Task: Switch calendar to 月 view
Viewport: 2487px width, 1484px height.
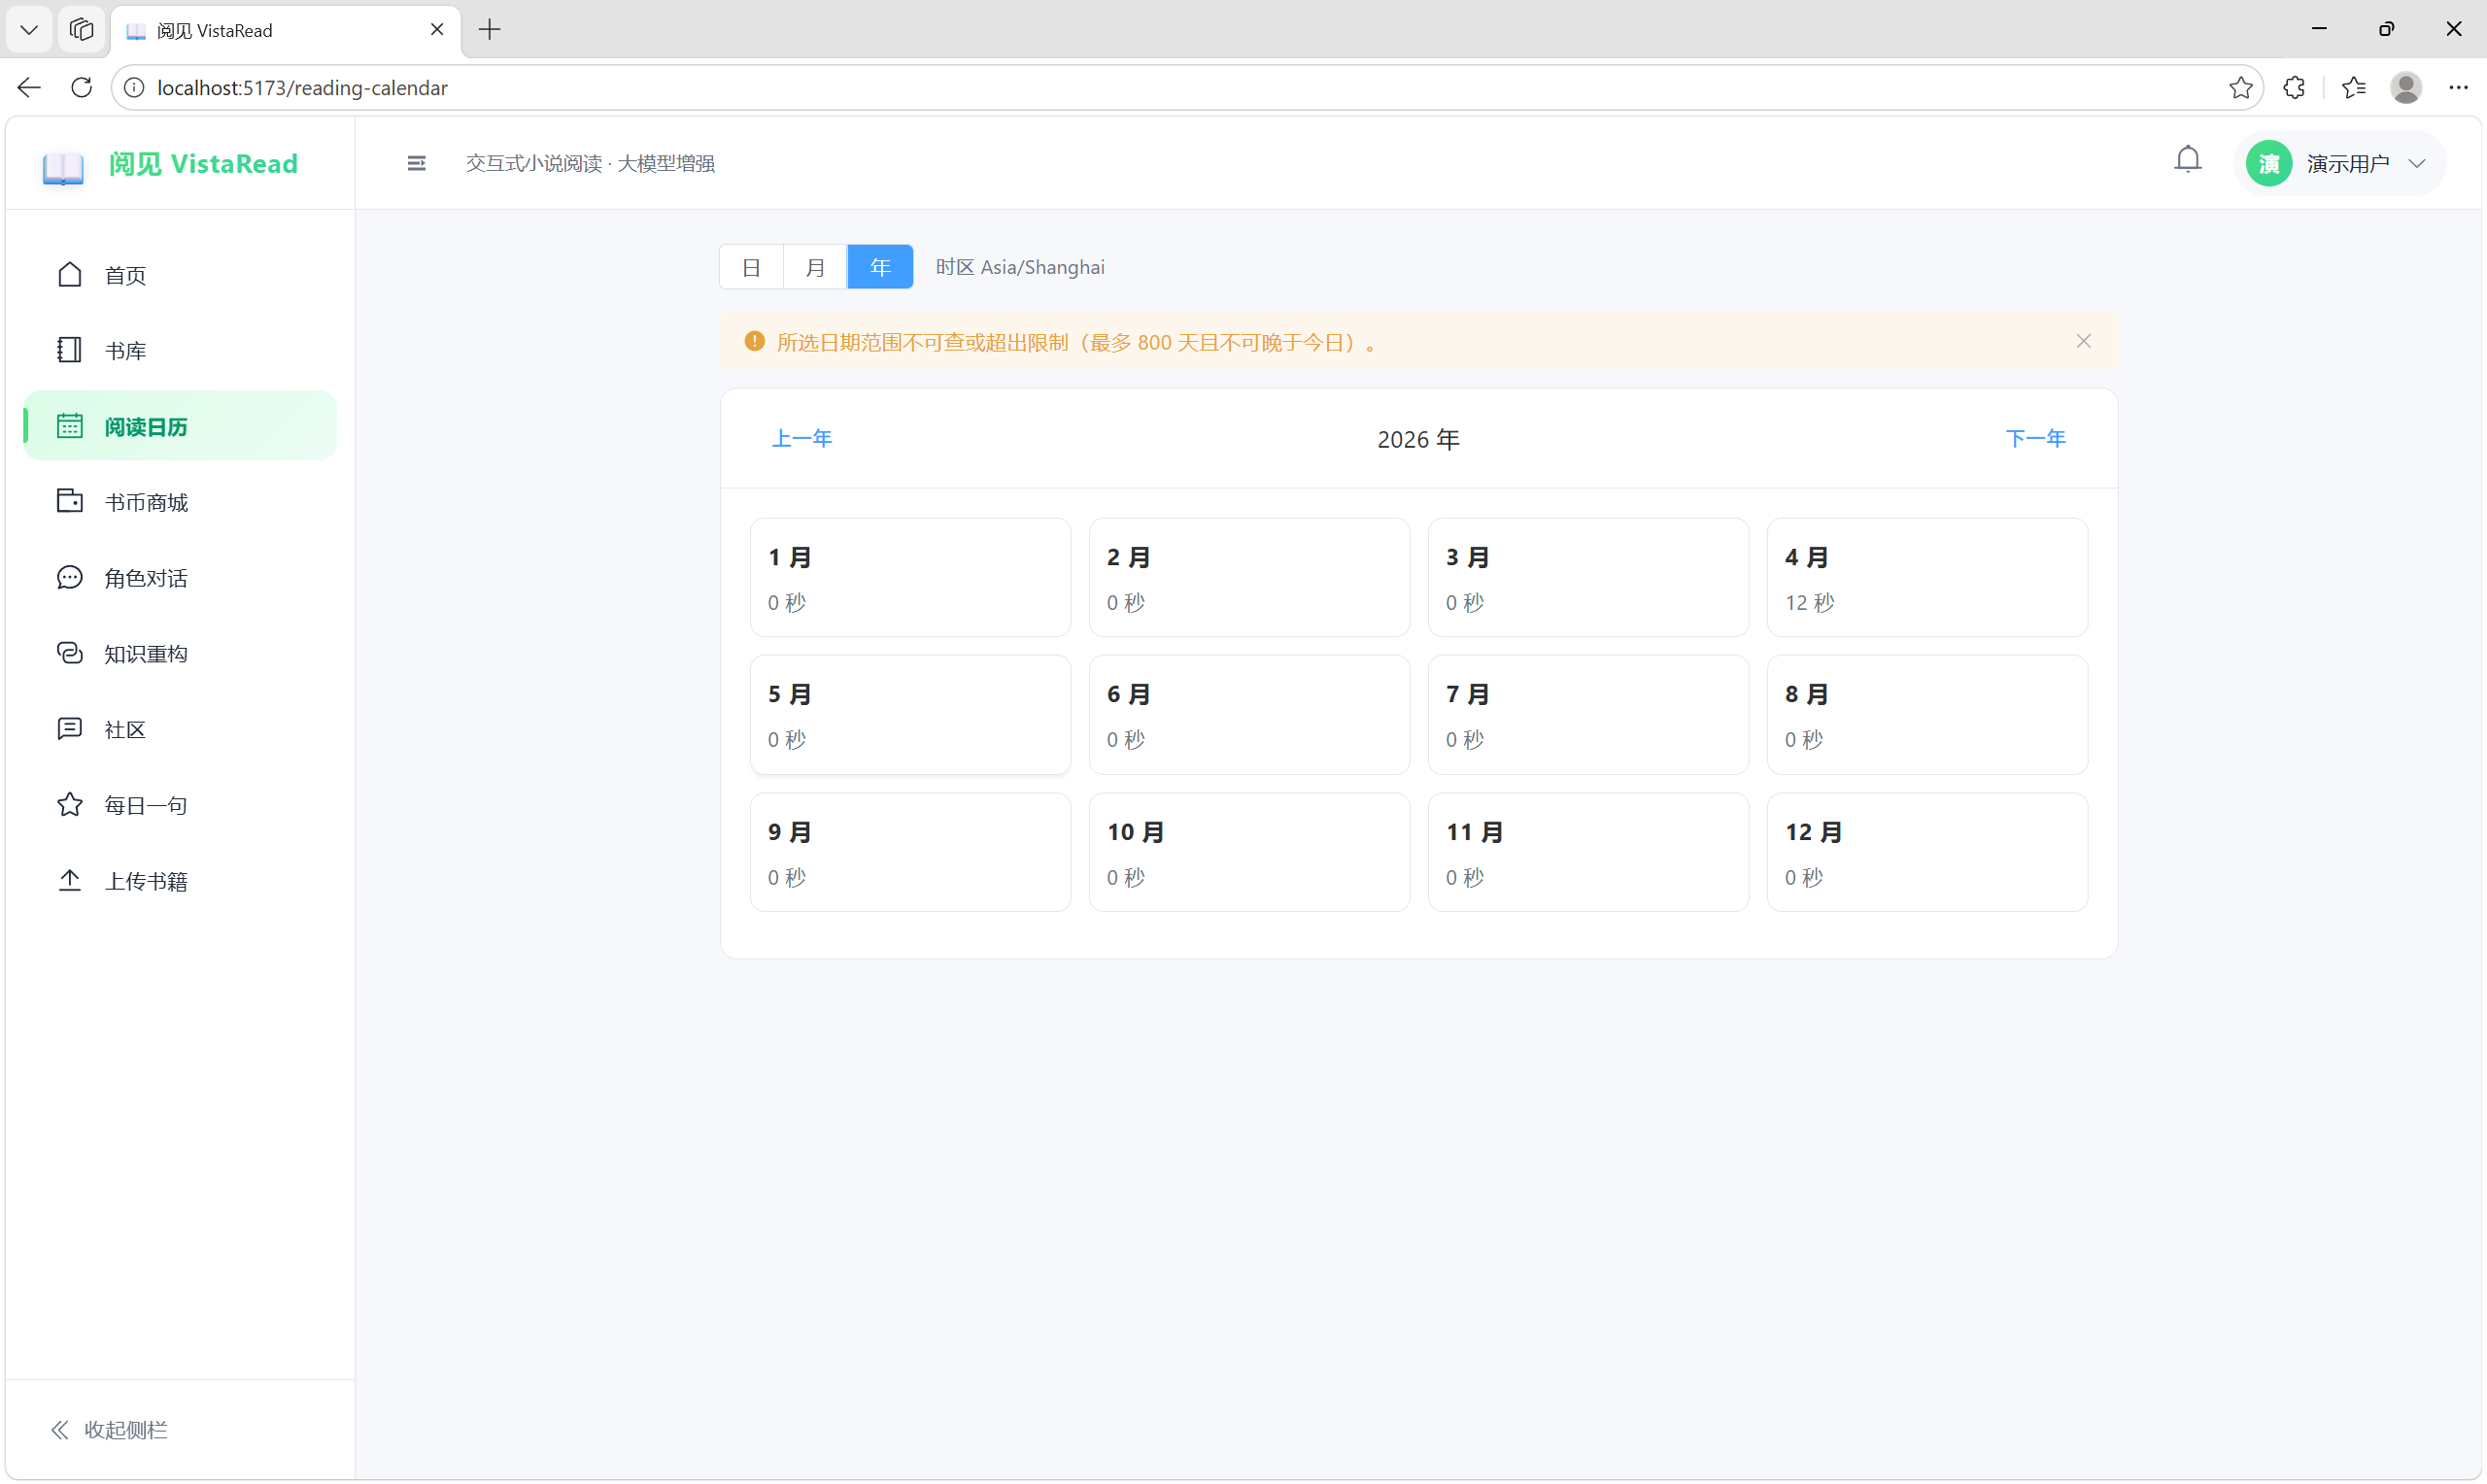Action: click(x=816, y=267)
